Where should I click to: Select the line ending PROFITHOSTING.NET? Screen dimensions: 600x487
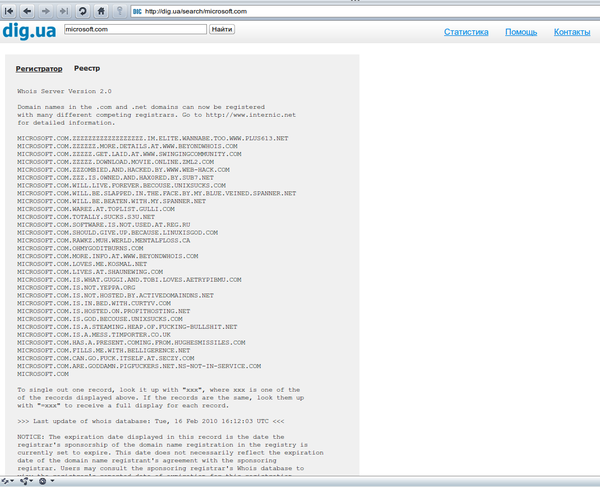104,311
